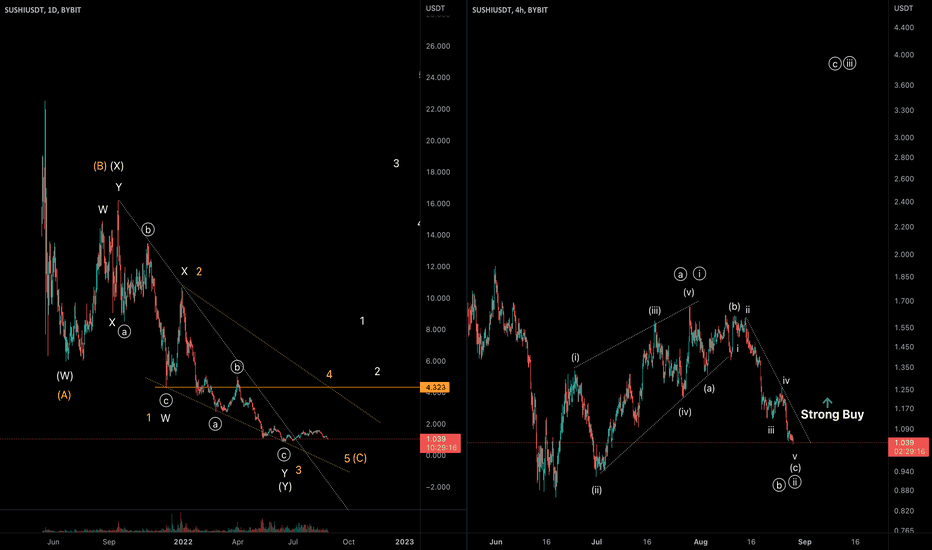Image resolution: width=932 pixels, height=550 pixels.
Task: Click the 2022 label on the time axis
Action: (x=183, y=542)
